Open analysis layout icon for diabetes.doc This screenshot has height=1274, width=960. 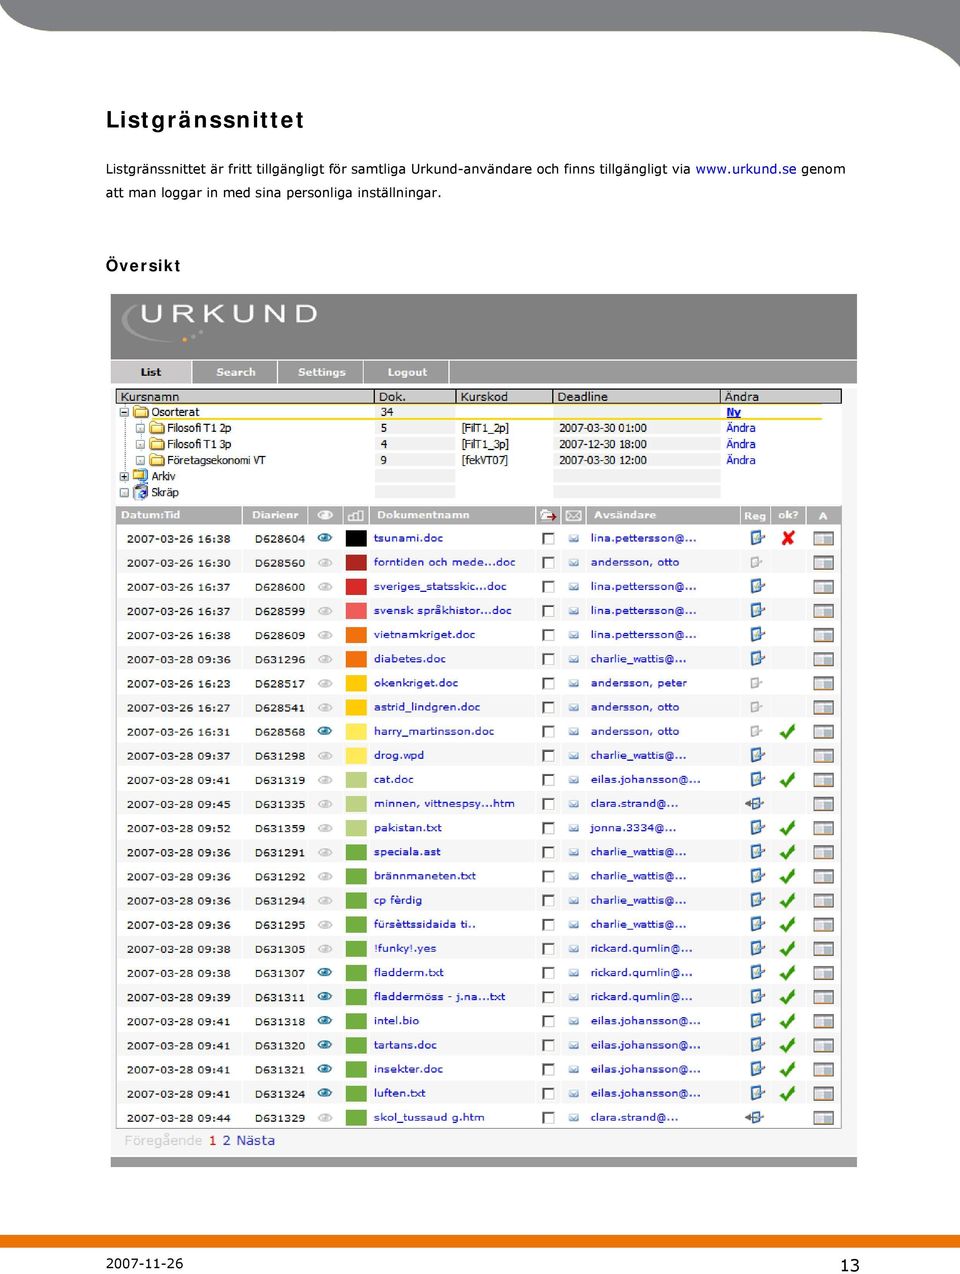(823, 659)
